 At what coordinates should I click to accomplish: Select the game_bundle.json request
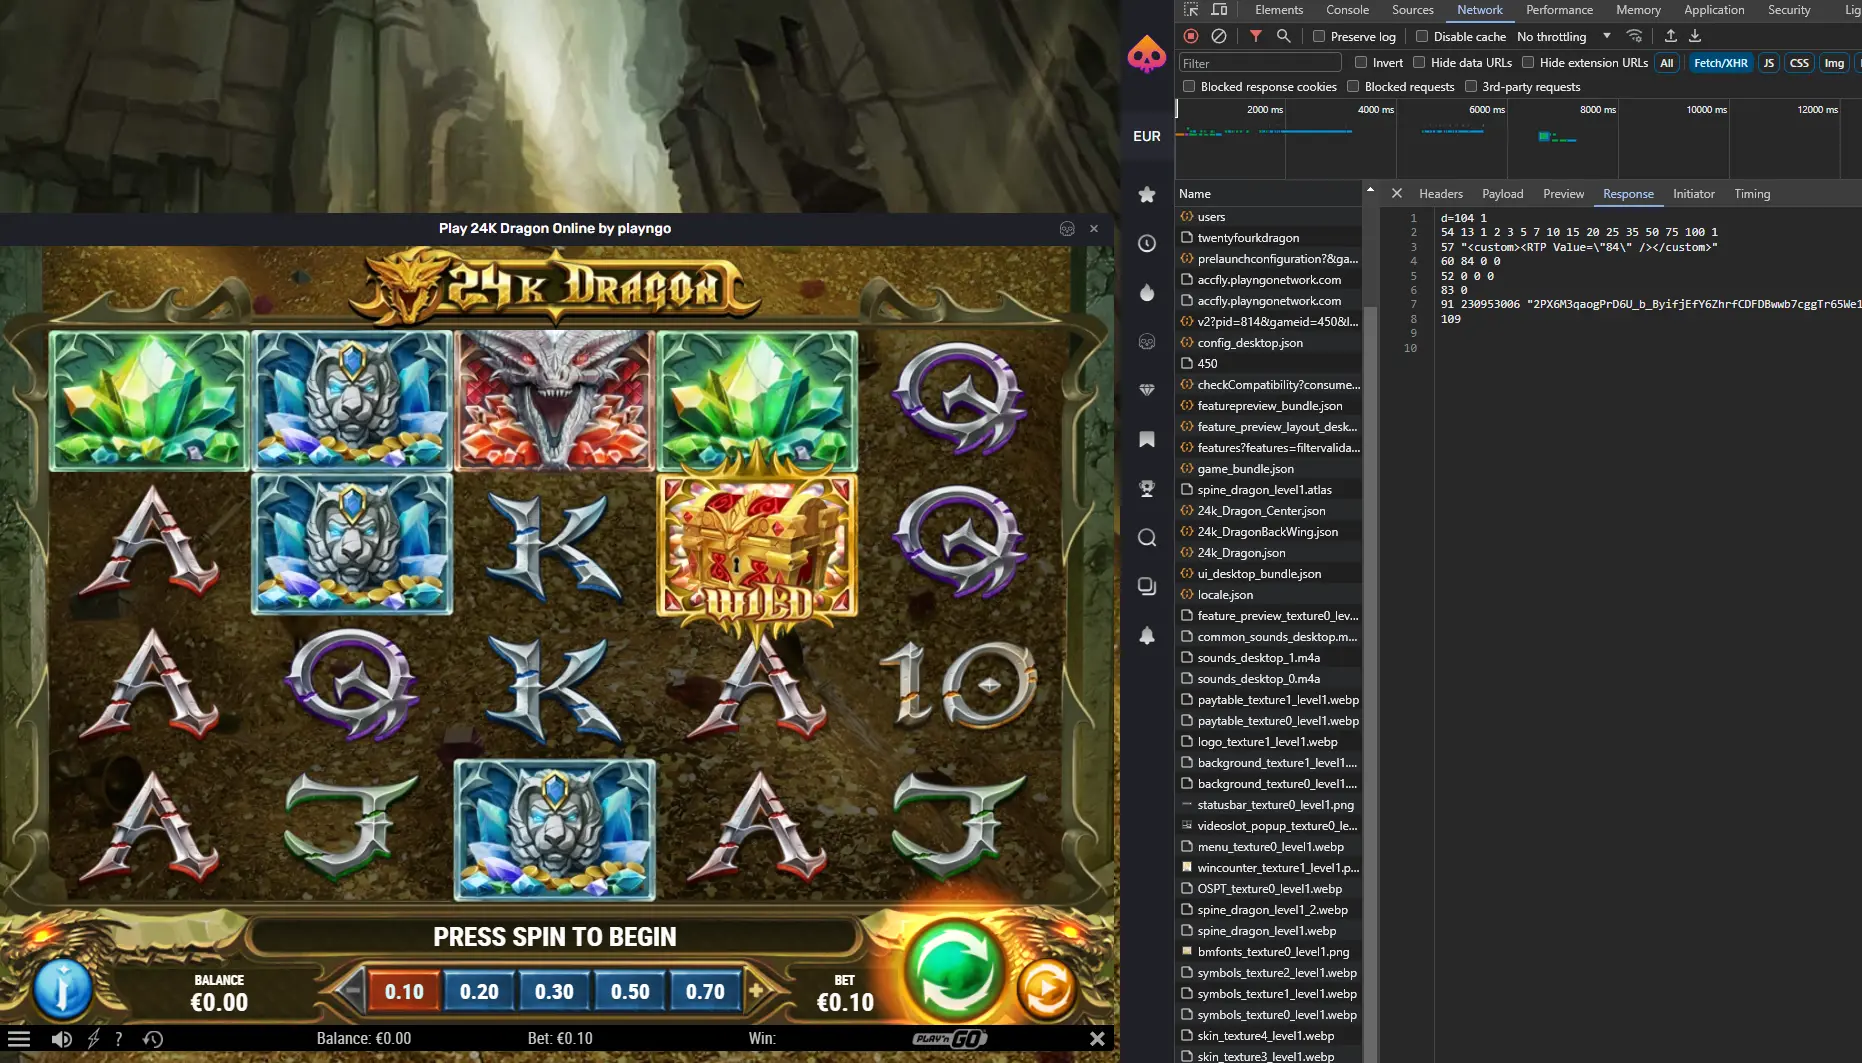pos(1268,469)
